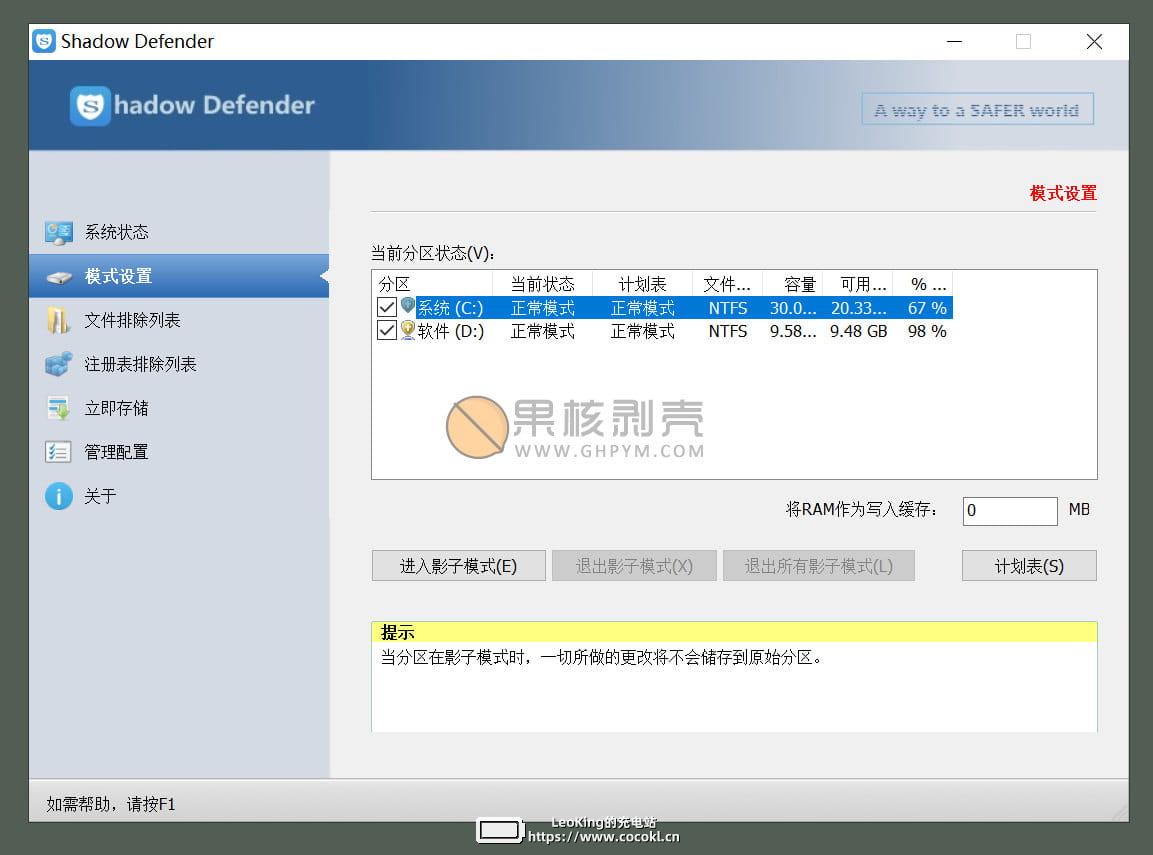Select the 系统 (C:) partition row
The width and height of the screenshot is (1153, 855).
point(663,307)
